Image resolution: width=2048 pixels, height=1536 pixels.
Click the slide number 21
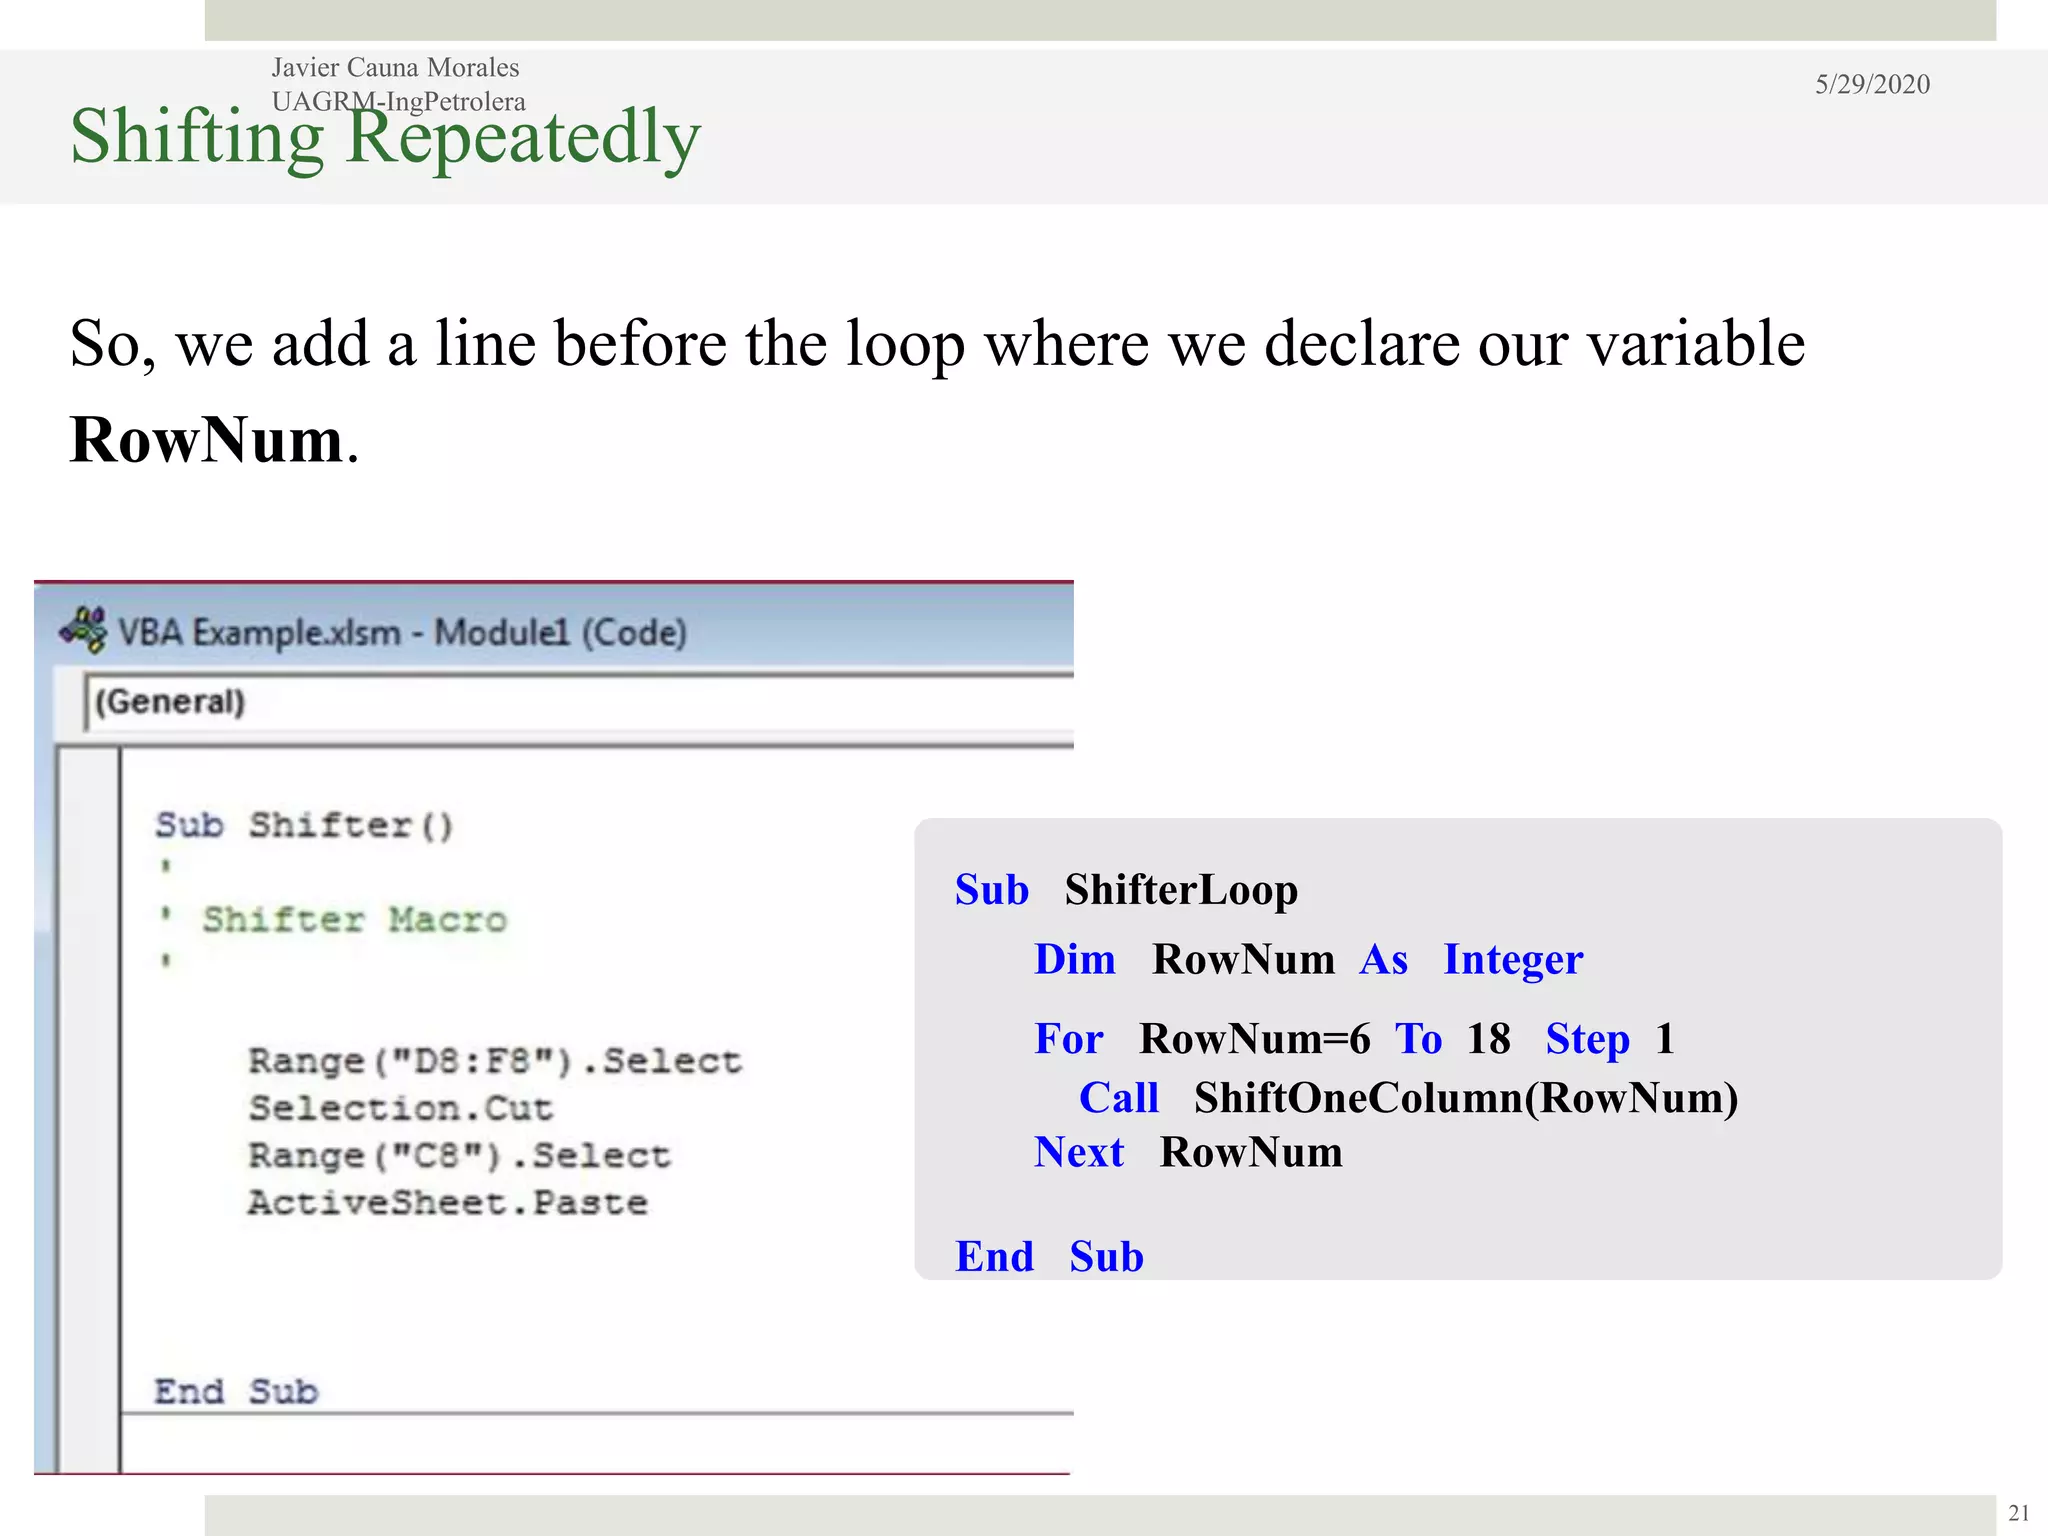2019,1513
